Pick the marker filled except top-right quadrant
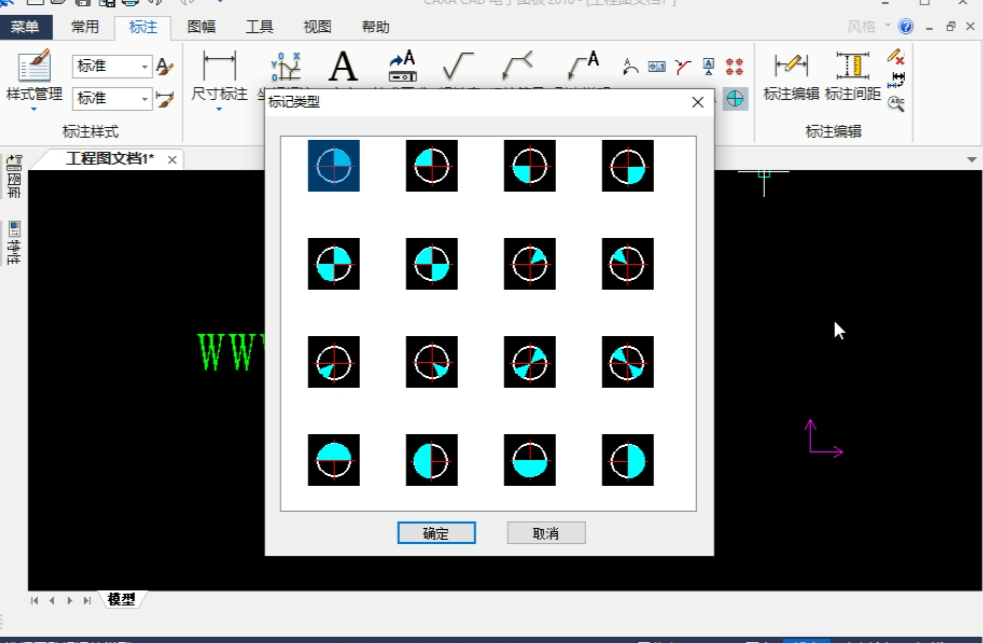The image size is (983, 643). pos(431,264)
